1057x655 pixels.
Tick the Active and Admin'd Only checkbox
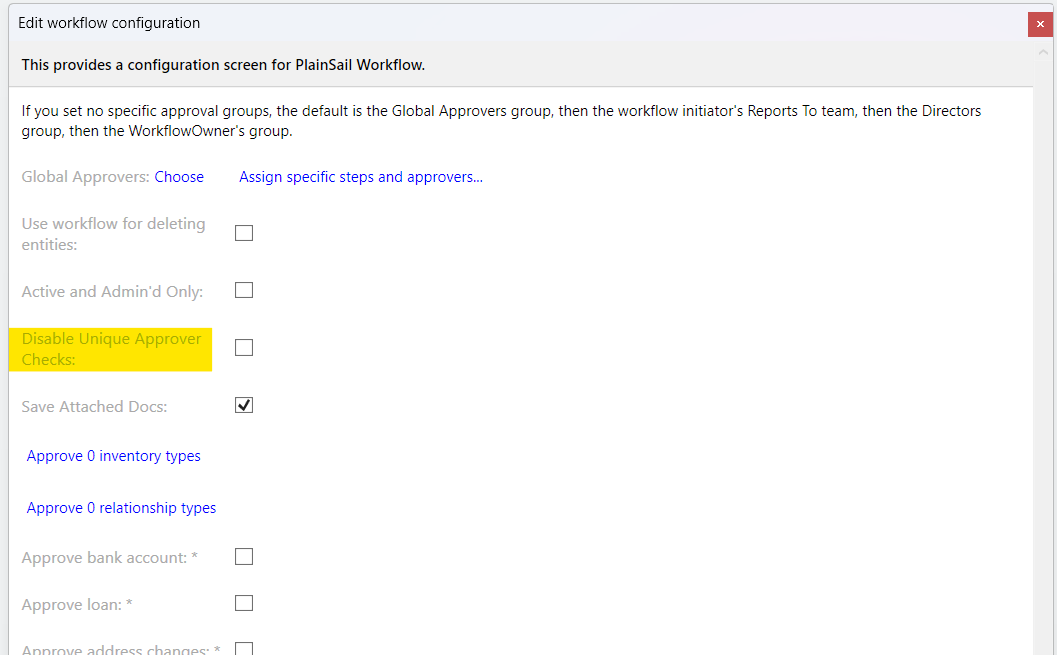click(244, 290)
